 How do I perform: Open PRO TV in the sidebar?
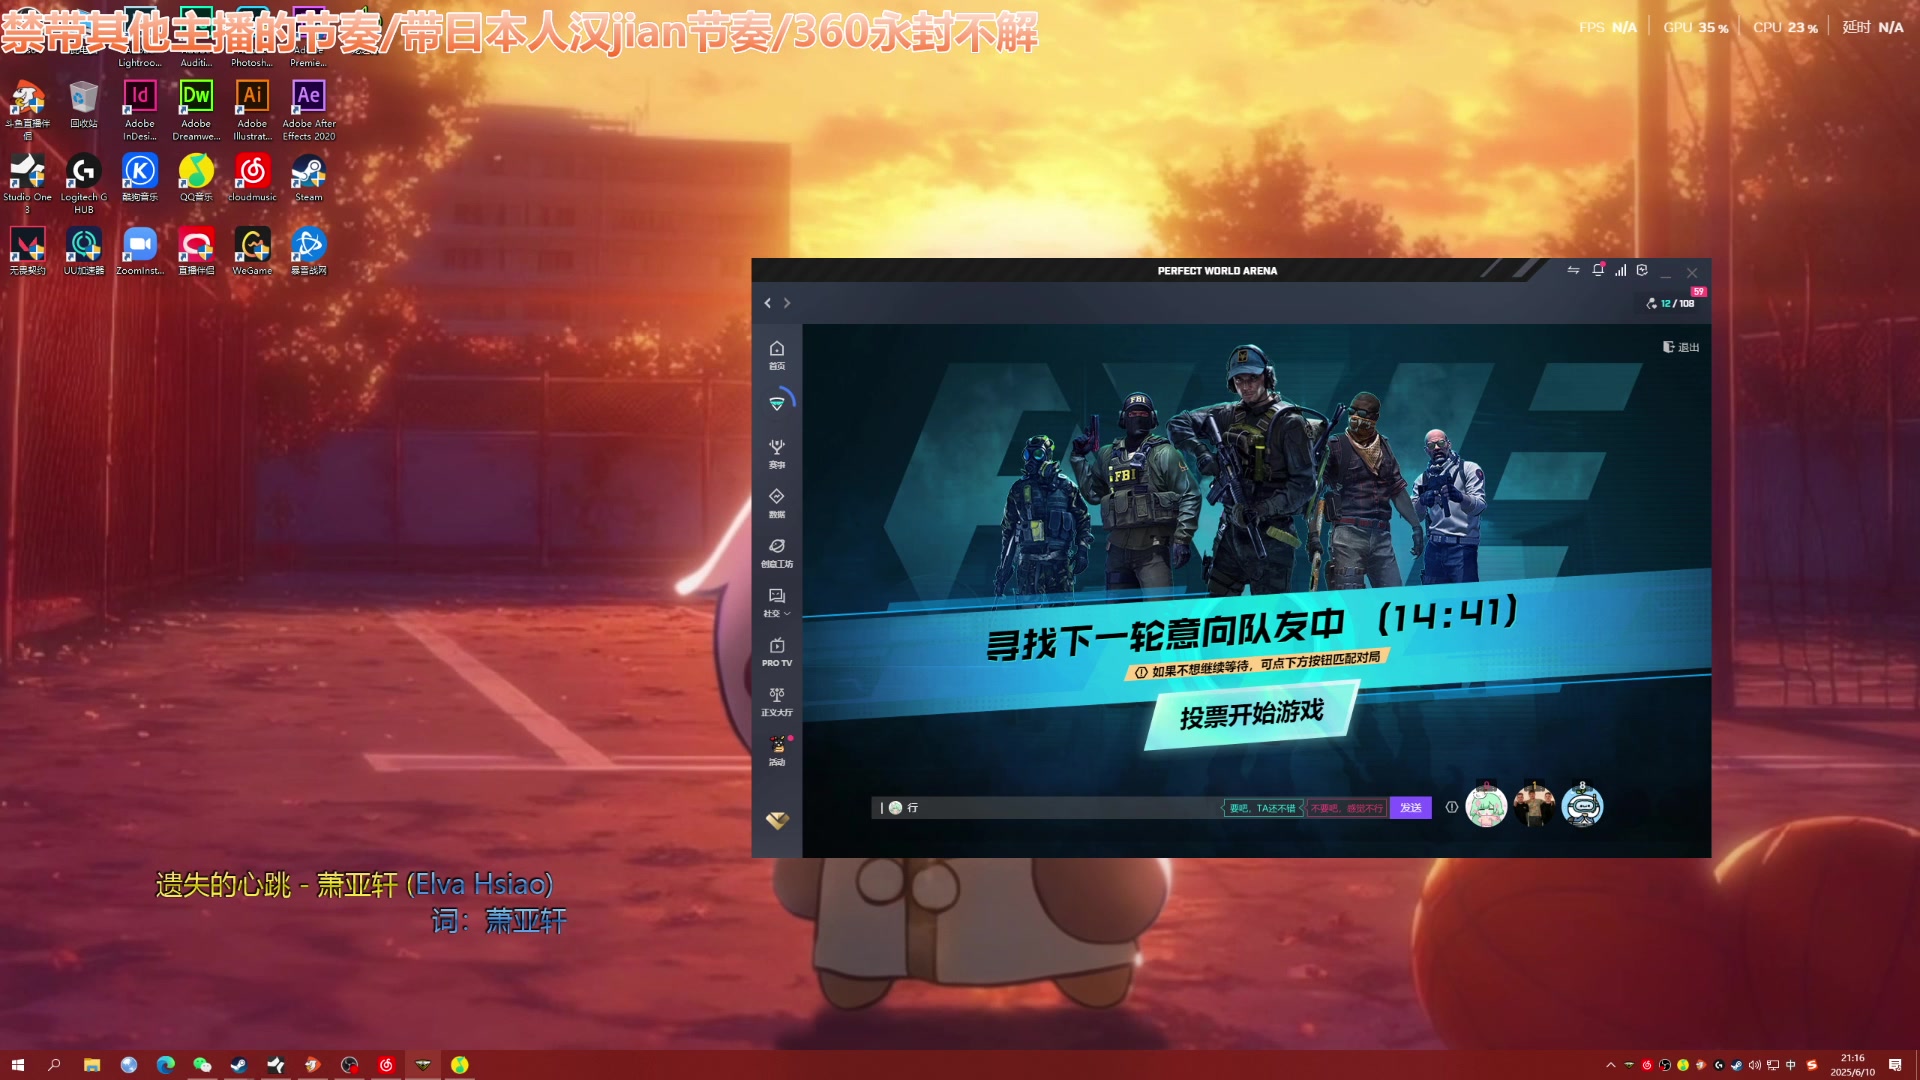click(x=777, y=652)
